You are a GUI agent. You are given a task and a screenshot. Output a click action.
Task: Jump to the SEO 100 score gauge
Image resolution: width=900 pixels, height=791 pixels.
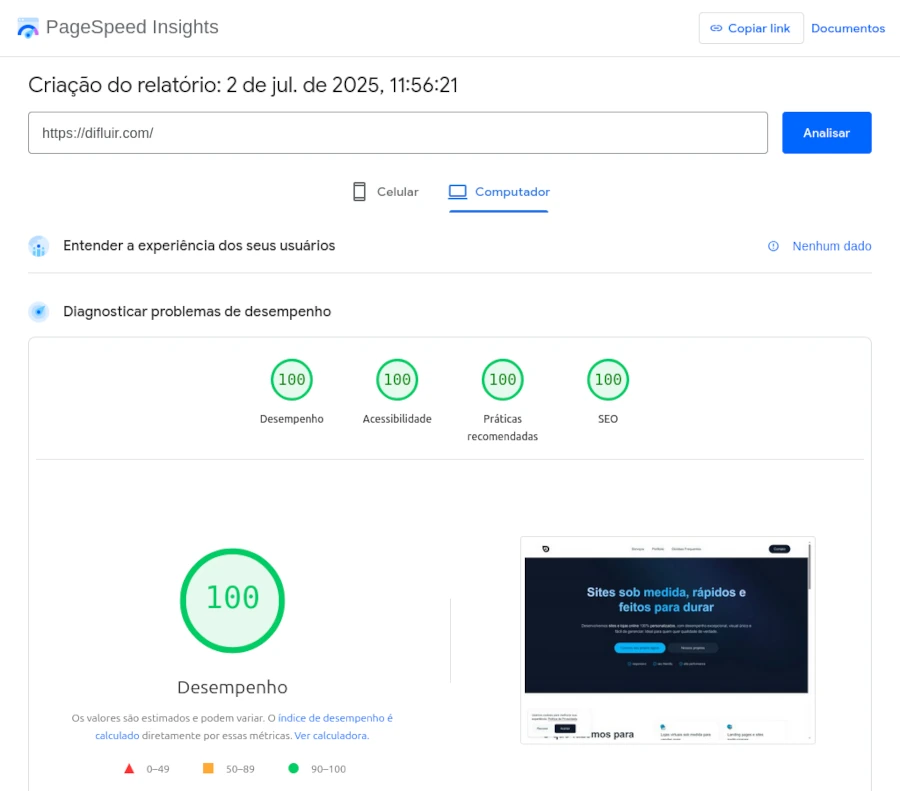[x=608, y=379]
